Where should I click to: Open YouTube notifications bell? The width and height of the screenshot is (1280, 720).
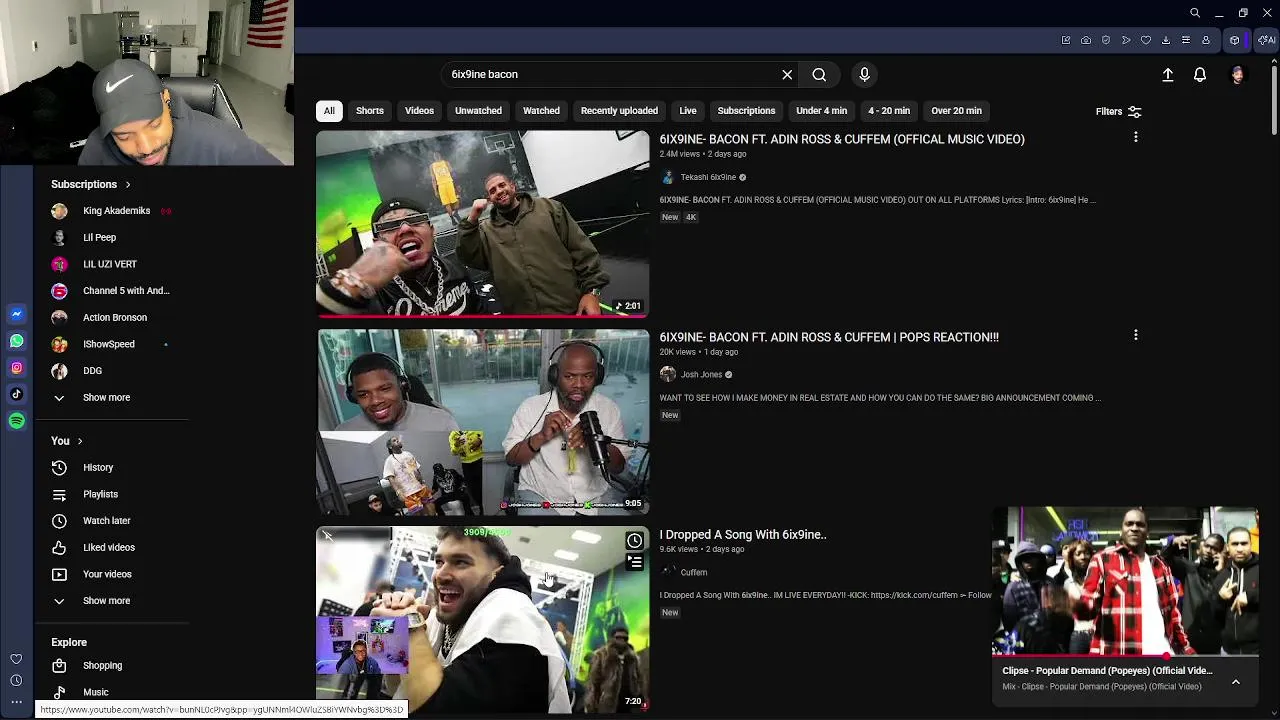[x=1200, y=75]
